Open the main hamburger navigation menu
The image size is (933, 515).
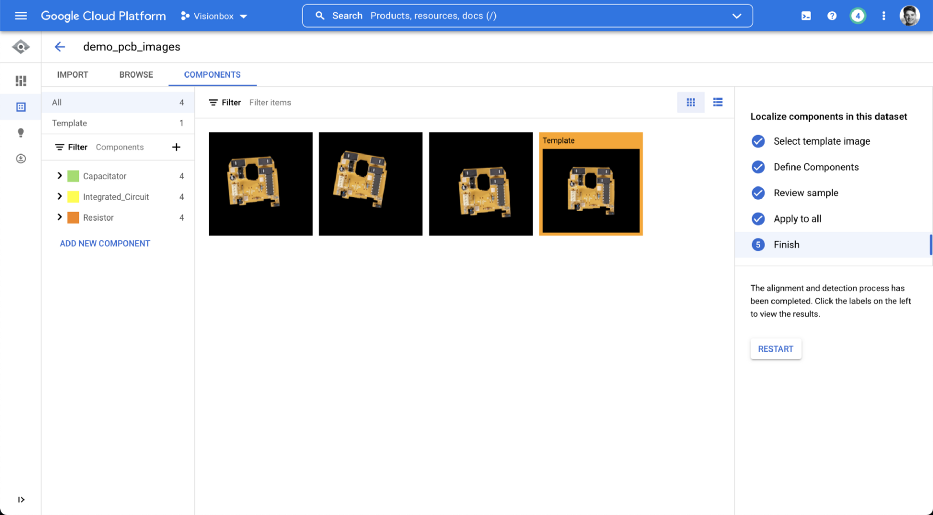point(20,16)
